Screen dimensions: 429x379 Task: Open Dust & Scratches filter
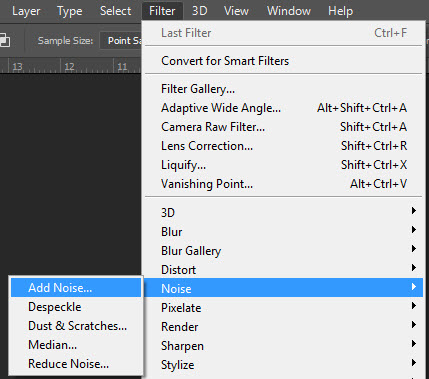[76, 326]
